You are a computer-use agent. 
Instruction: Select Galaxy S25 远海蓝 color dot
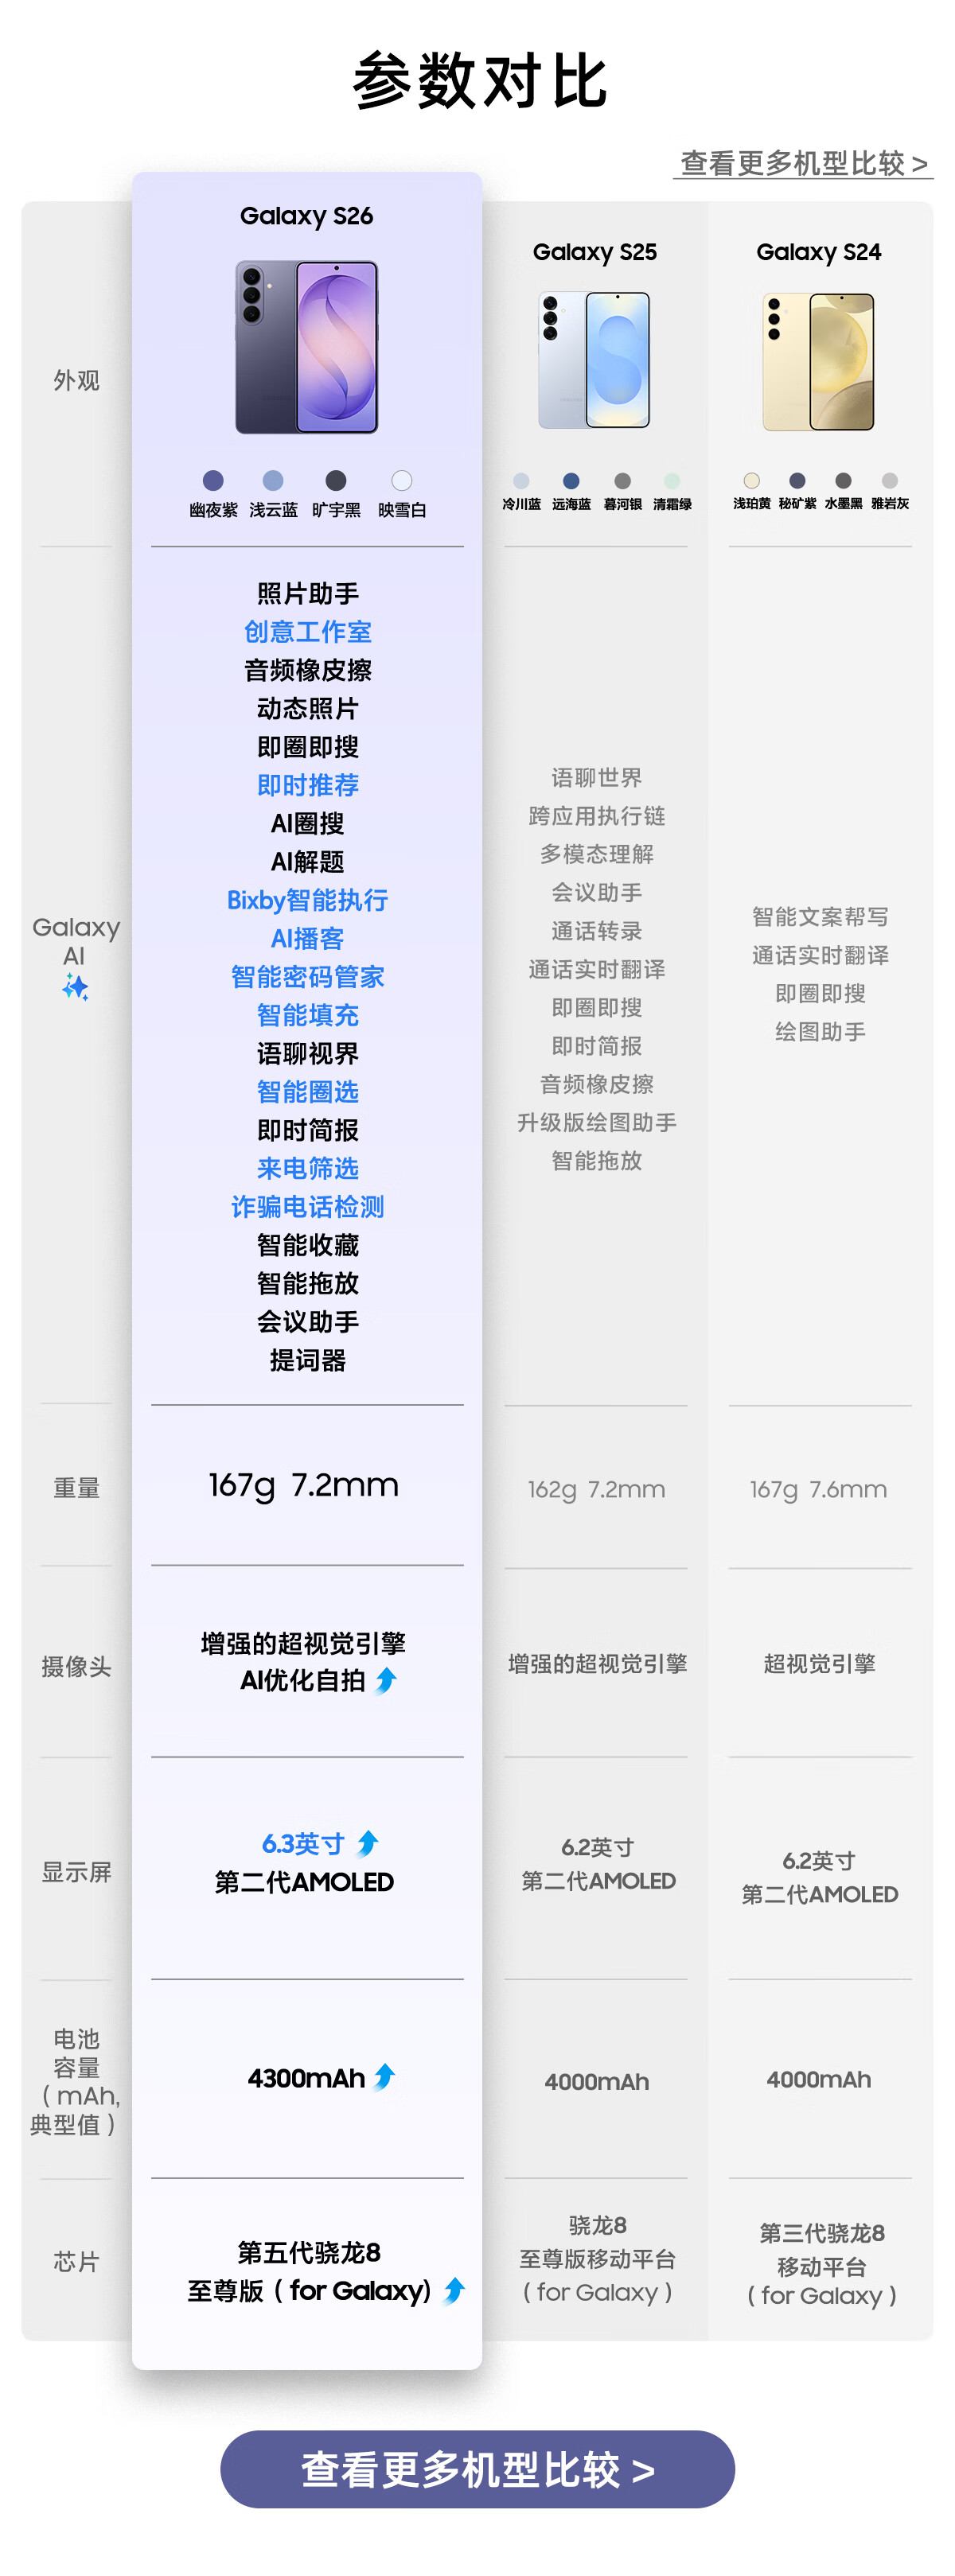coord(571,481)
